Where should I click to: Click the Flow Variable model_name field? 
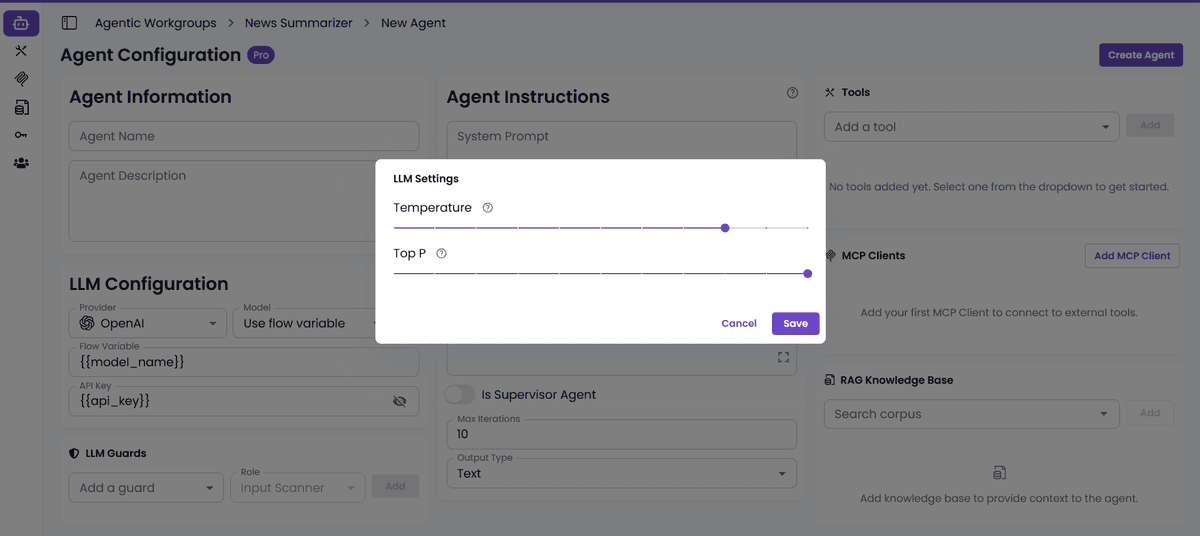244,362
